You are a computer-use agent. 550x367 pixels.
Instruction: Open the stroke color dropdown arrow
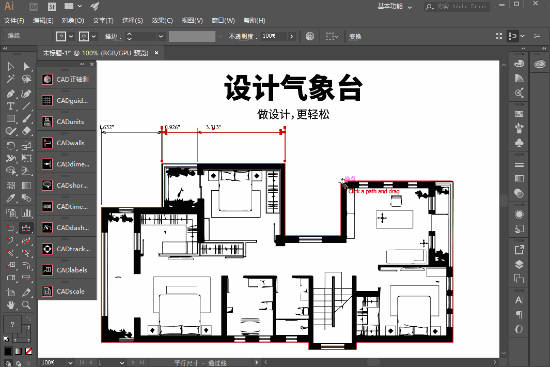(94, 36)
